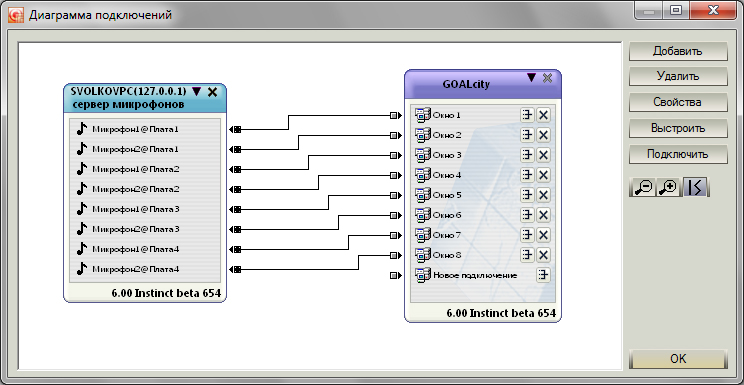The width and height of the screenshot is (744, 385).
Task: Remove Окно 7 with its X icon
Action: 543,235
